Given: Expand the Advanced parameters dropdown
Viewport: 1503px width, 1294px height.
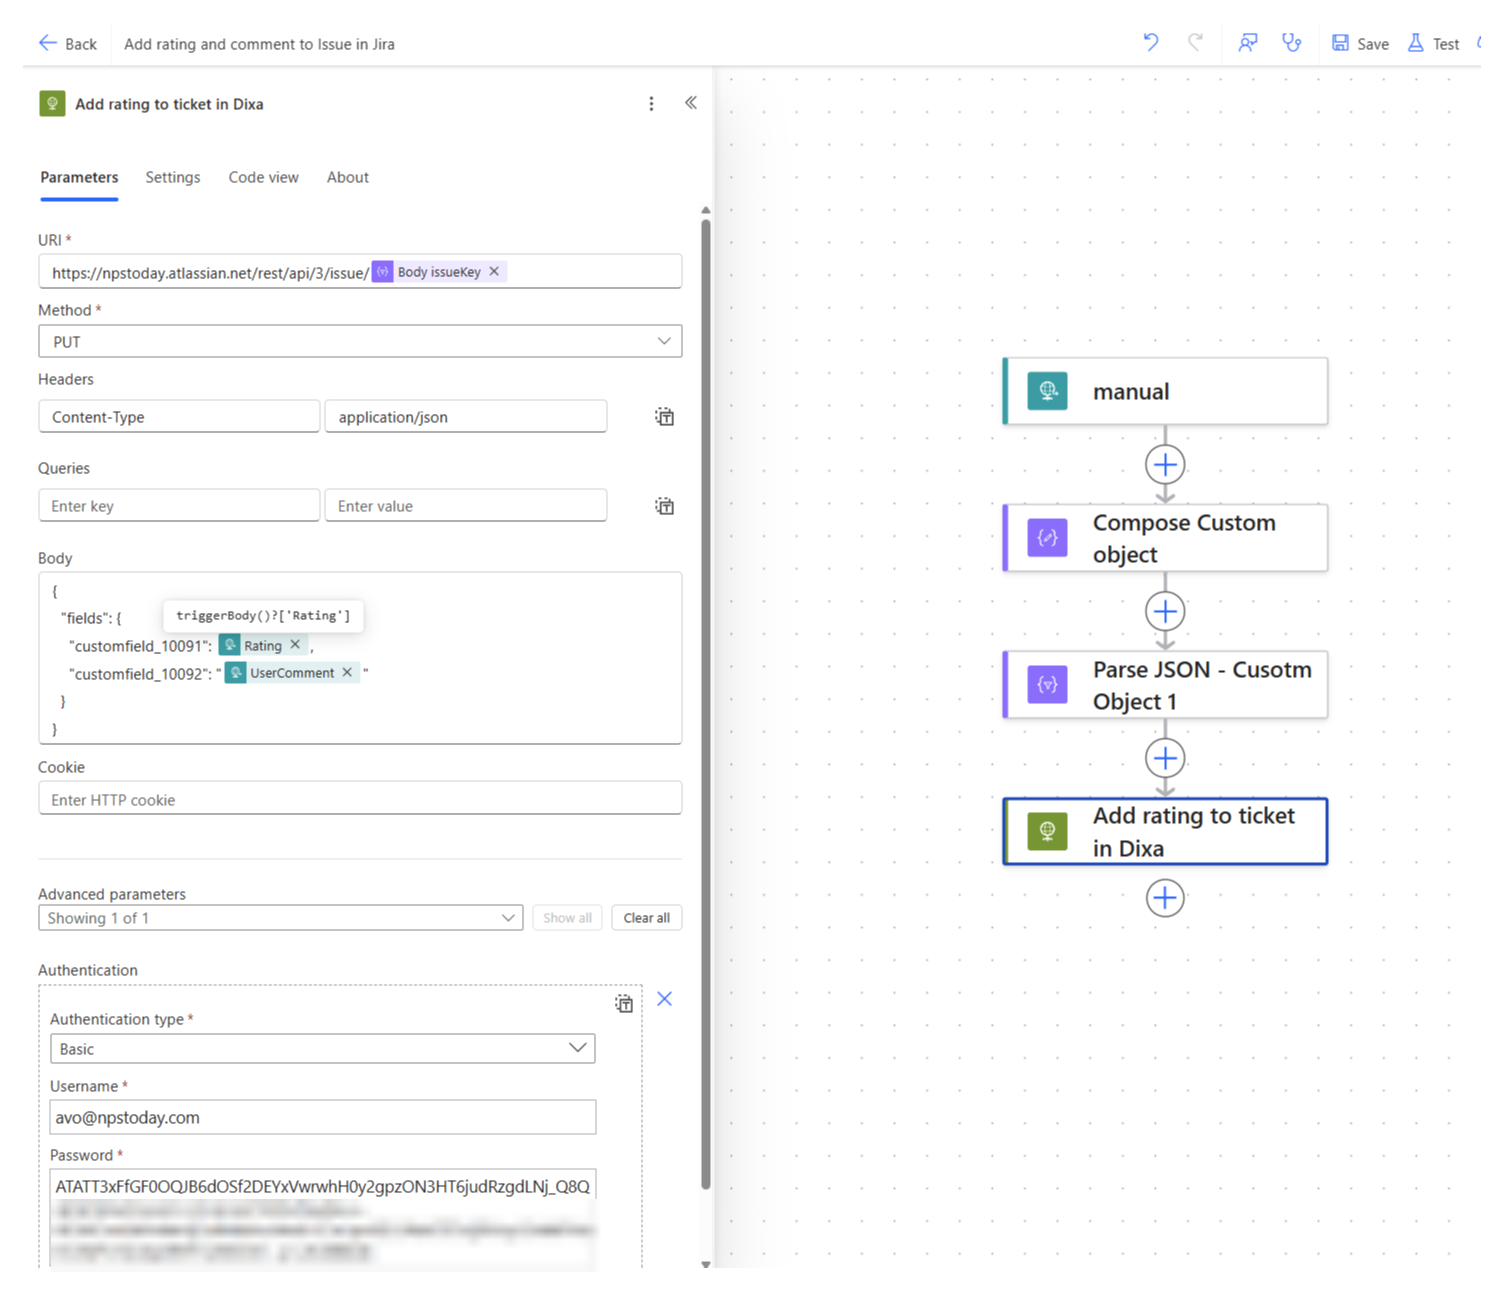Looking at the screenshot, I should (280, 918).
